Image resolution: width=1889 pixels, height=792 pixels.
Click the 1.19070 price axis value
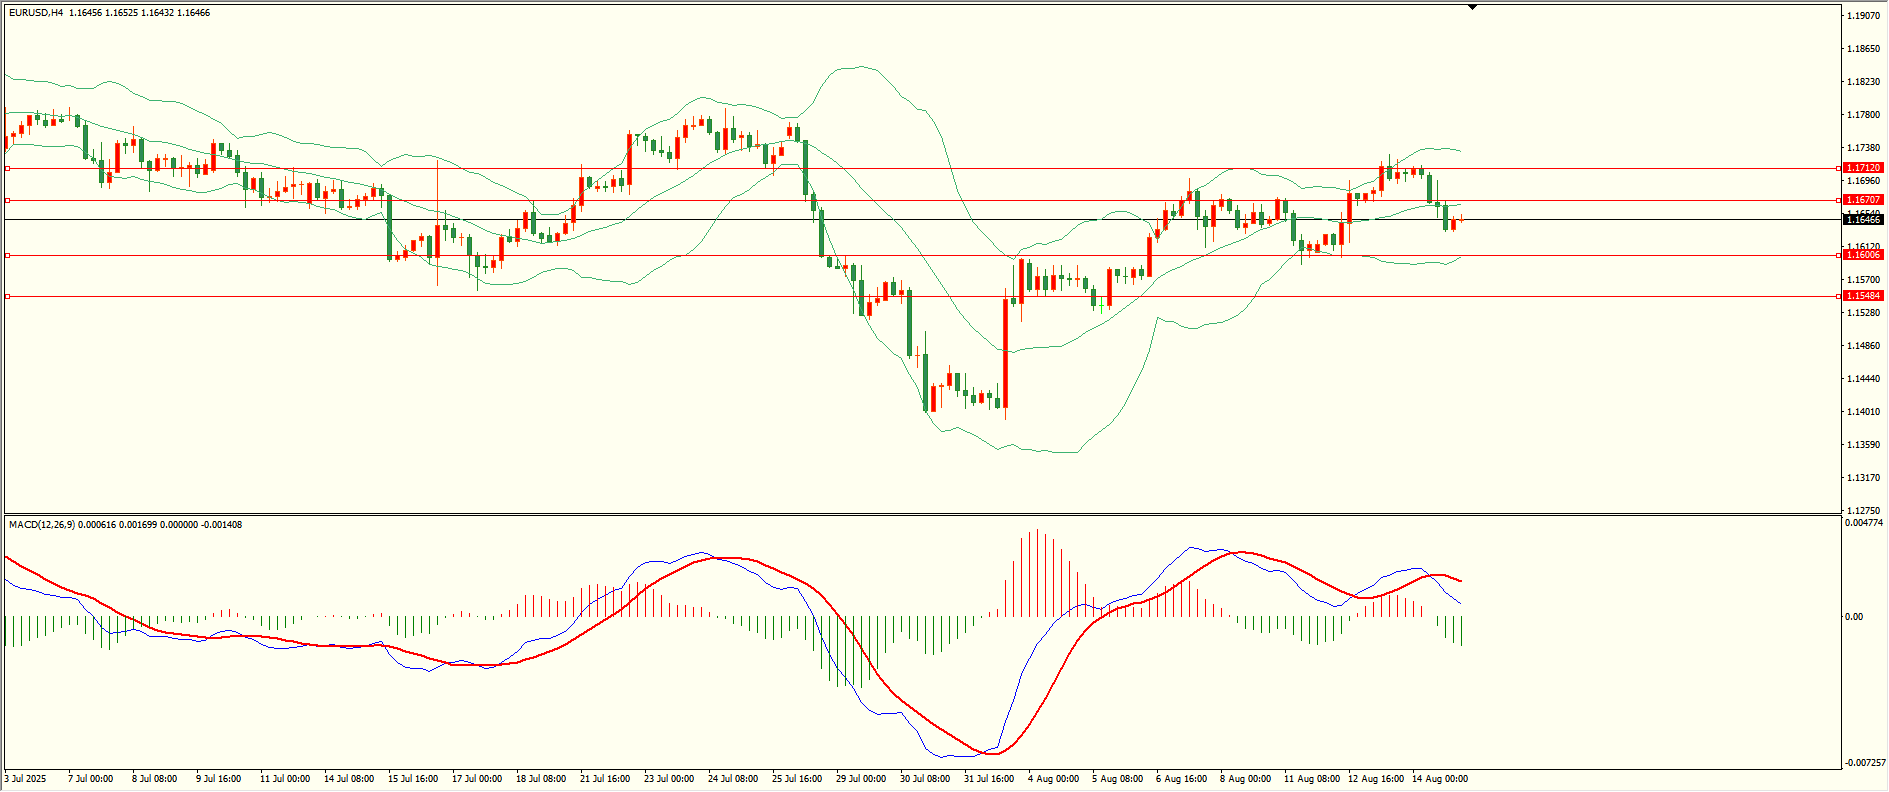(1863, 16)
